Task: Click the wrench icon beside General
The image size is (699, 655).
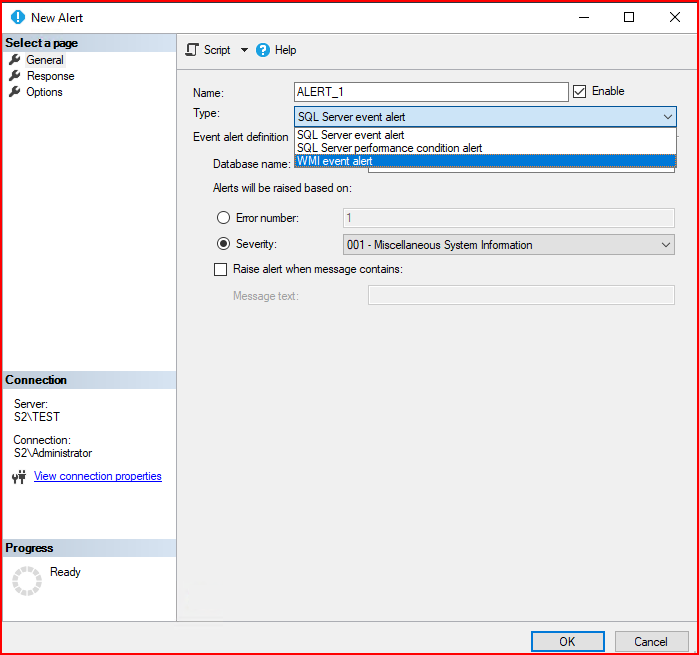Action: (x=15, y=59)
